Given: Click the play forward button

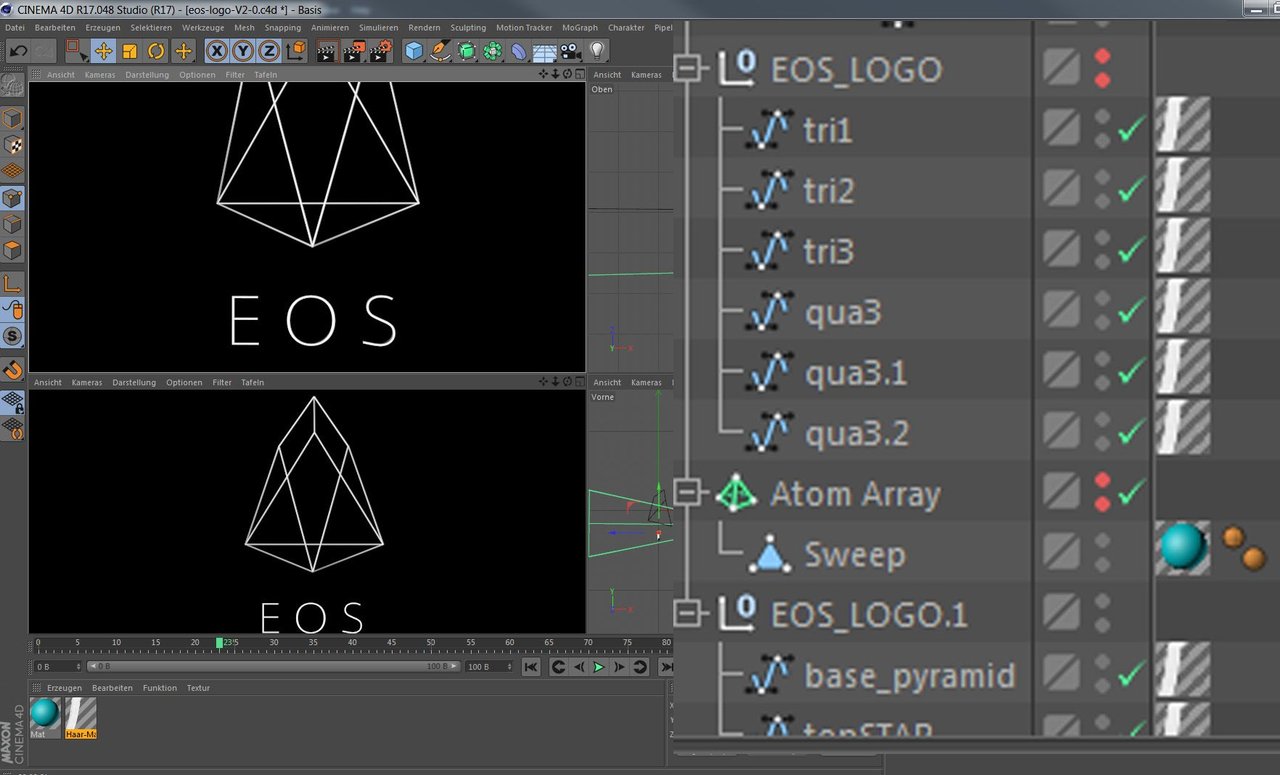Looking at the screenshot, I should [x=599, y=667].
